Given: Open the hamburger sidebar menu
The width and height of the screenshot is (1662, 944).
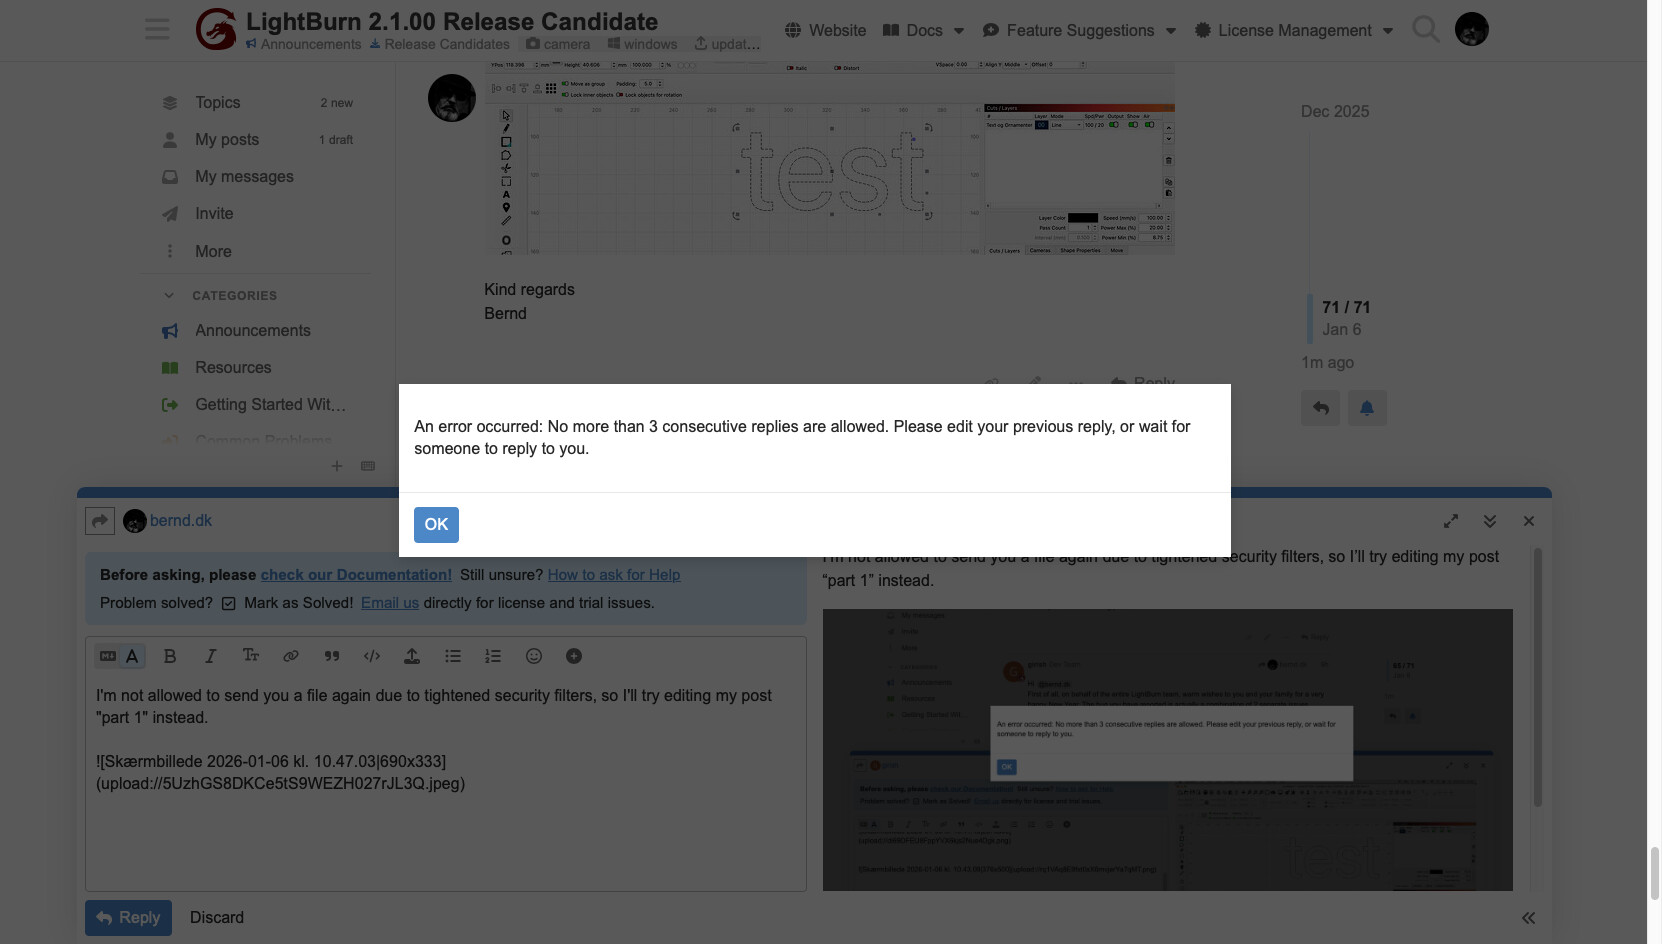Looking at the screenshot, I should click(x=157, y=29).
